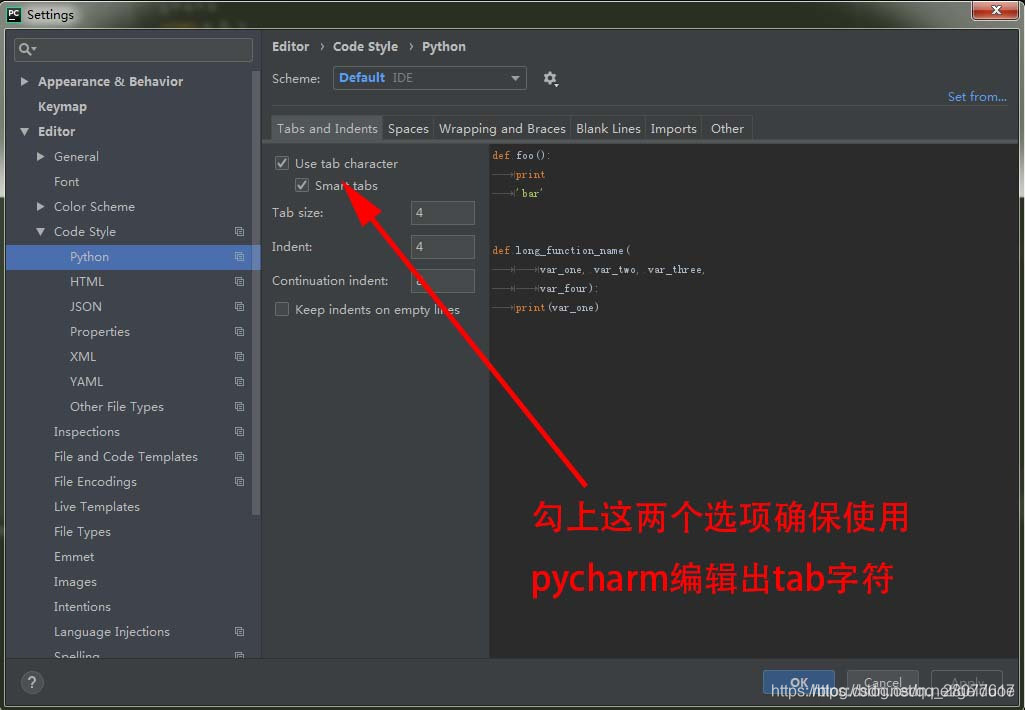Select Font under Editor

(66, 182)
